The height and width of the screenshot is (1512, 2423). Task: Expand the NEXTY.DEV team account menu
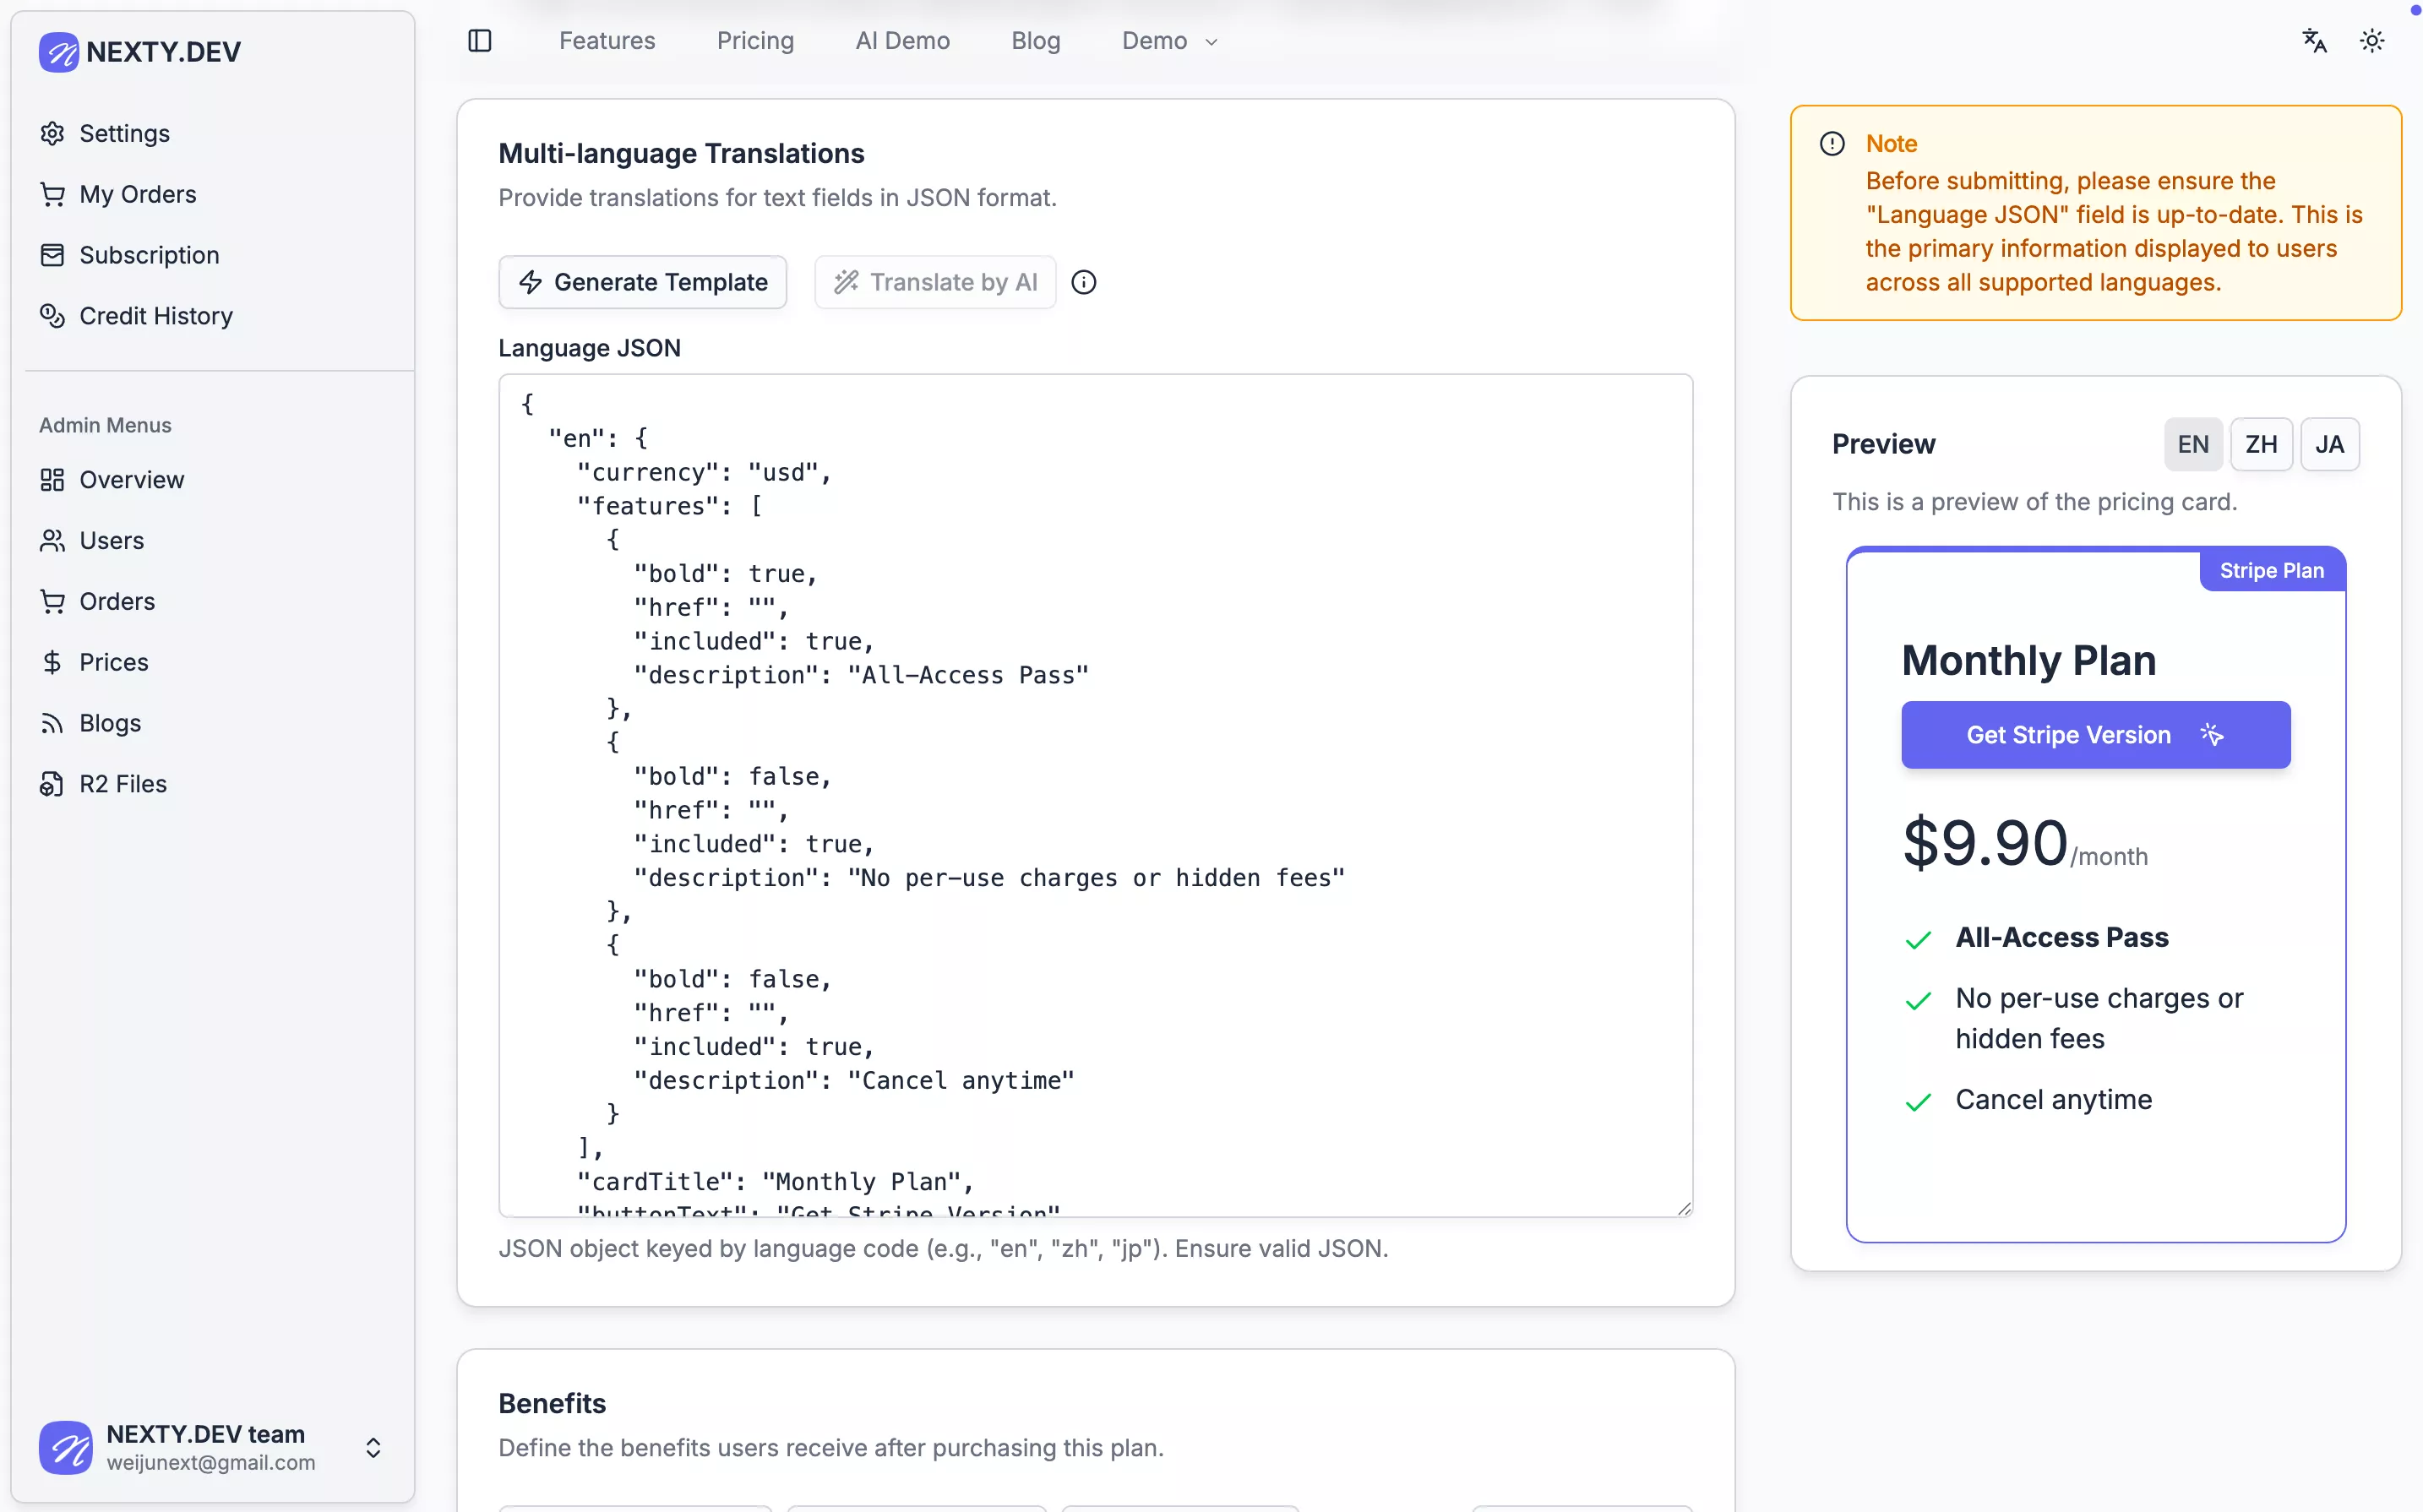coord(374,1447)
